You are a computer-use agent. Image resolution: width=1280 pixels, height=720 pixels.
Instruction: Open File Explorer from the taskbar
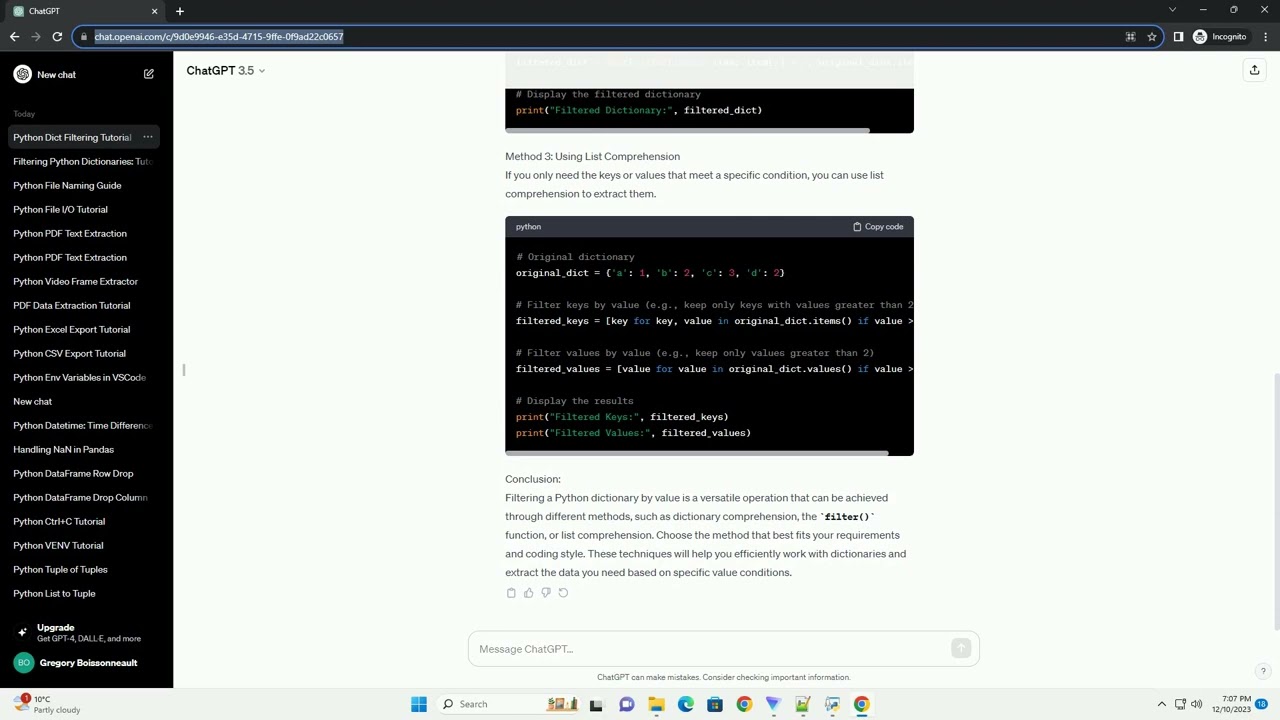656,704
